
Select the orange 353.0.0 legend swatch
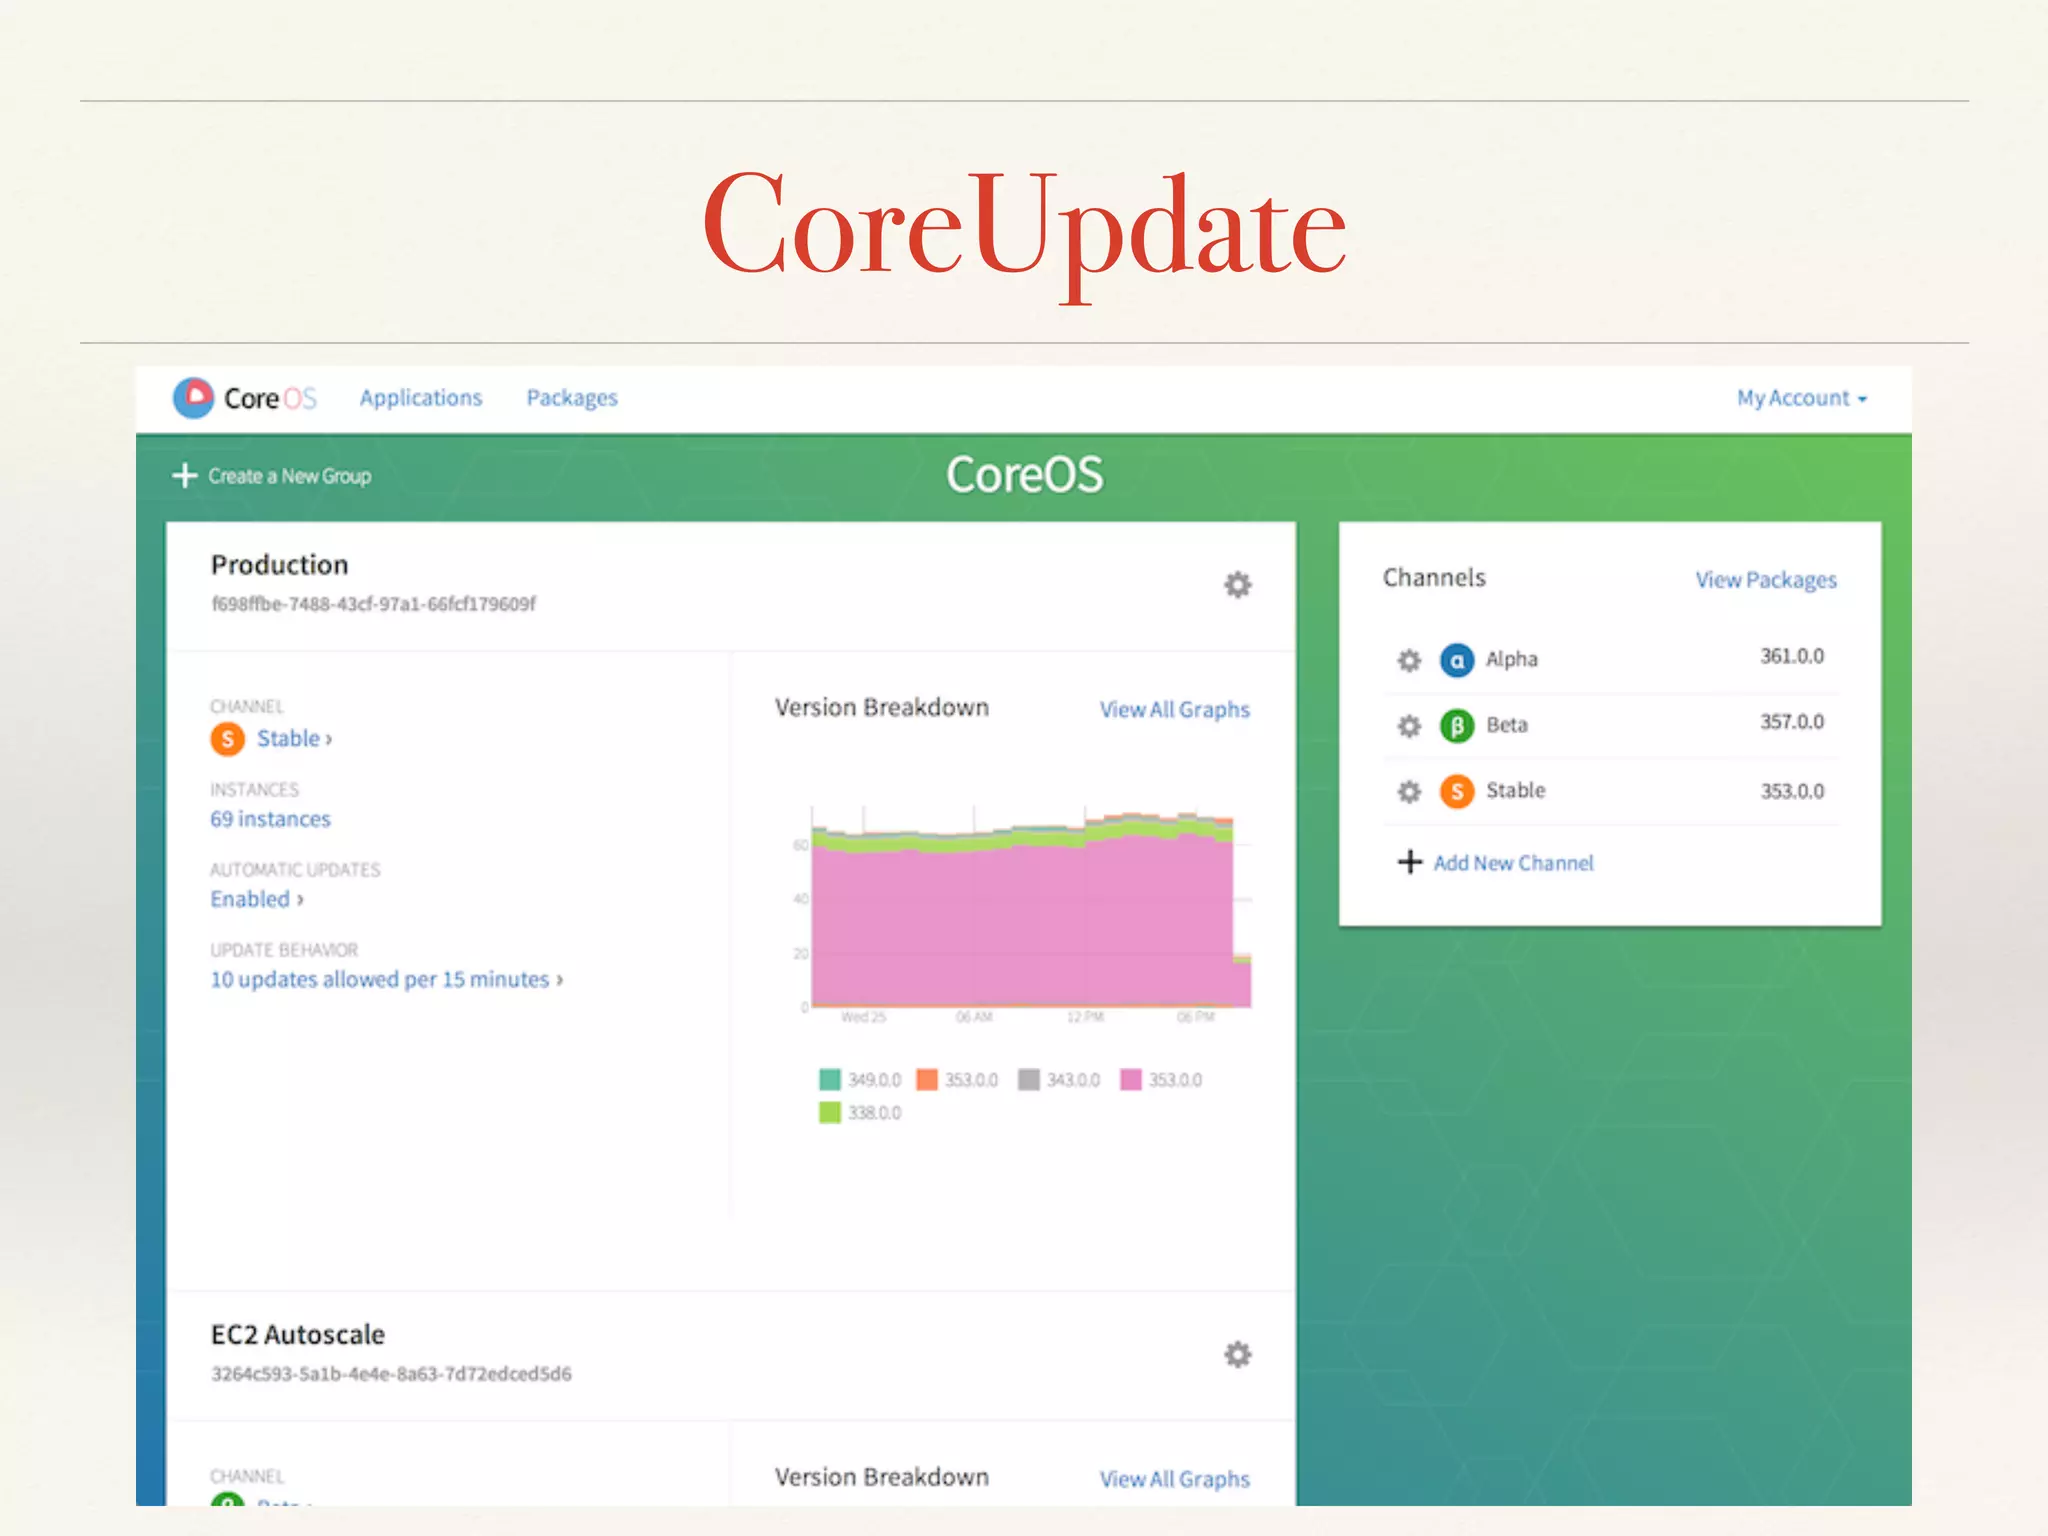pos(927,1080)
